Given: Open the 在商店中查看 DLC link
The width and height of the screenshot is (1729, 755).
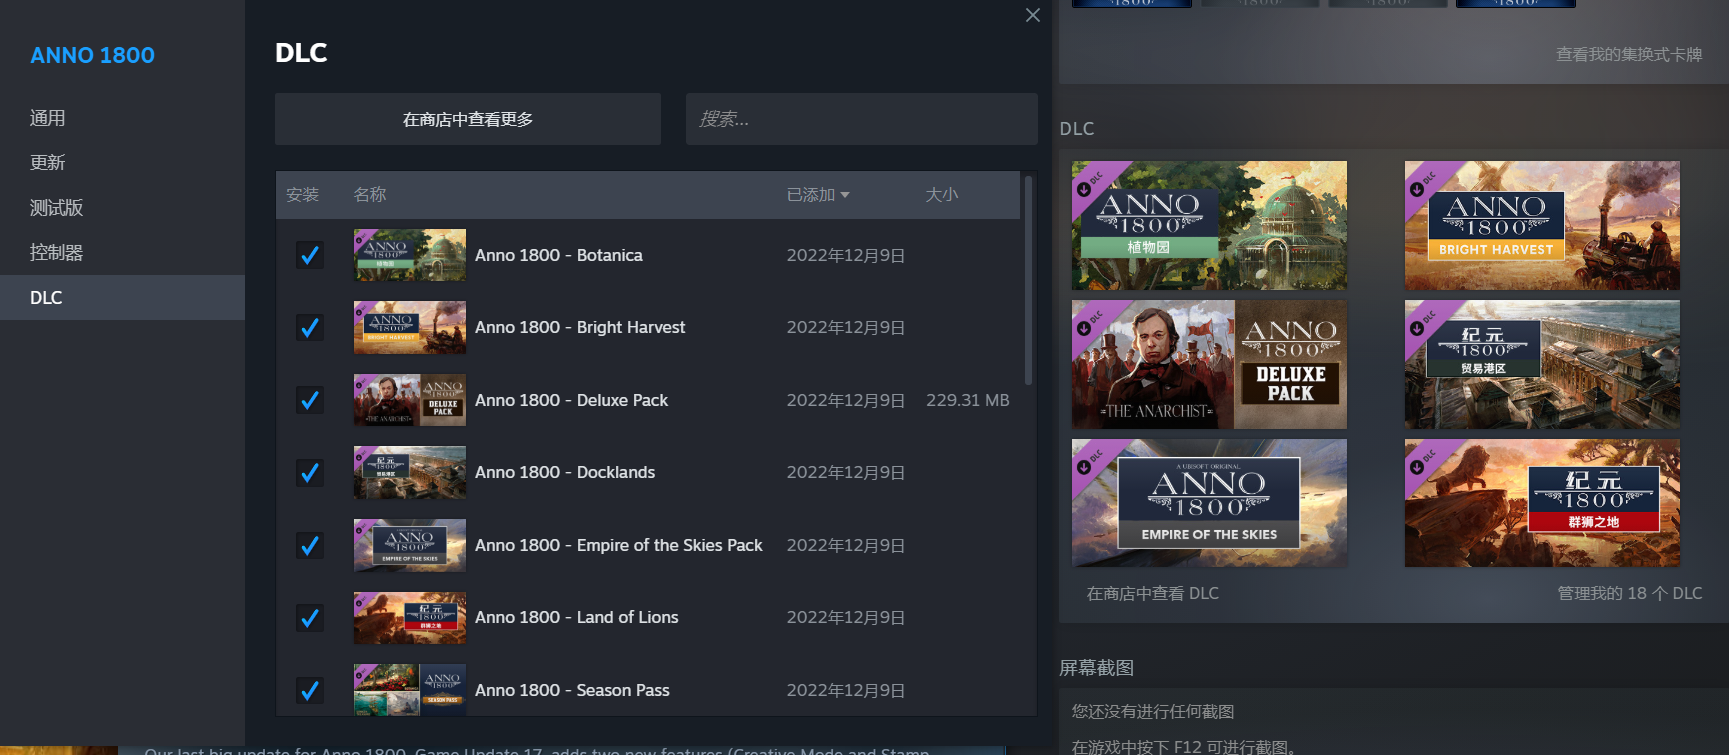Looking at the screenshot, I should point(1153,593).
